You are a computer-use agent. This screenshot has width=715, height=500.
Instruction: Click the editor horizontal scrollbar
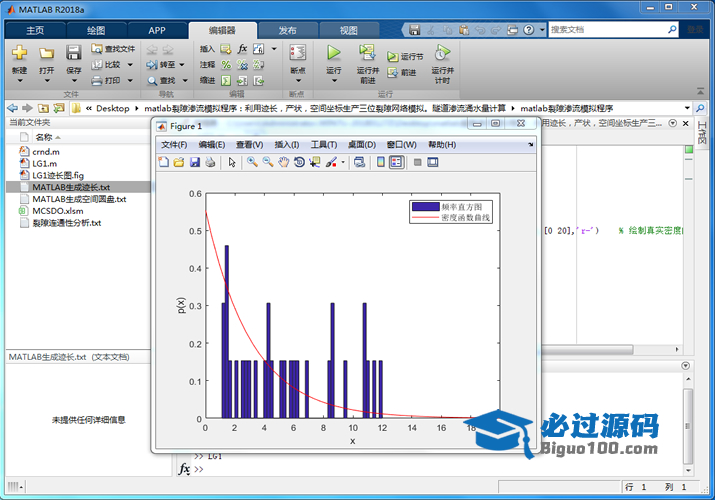click(587, 350)
